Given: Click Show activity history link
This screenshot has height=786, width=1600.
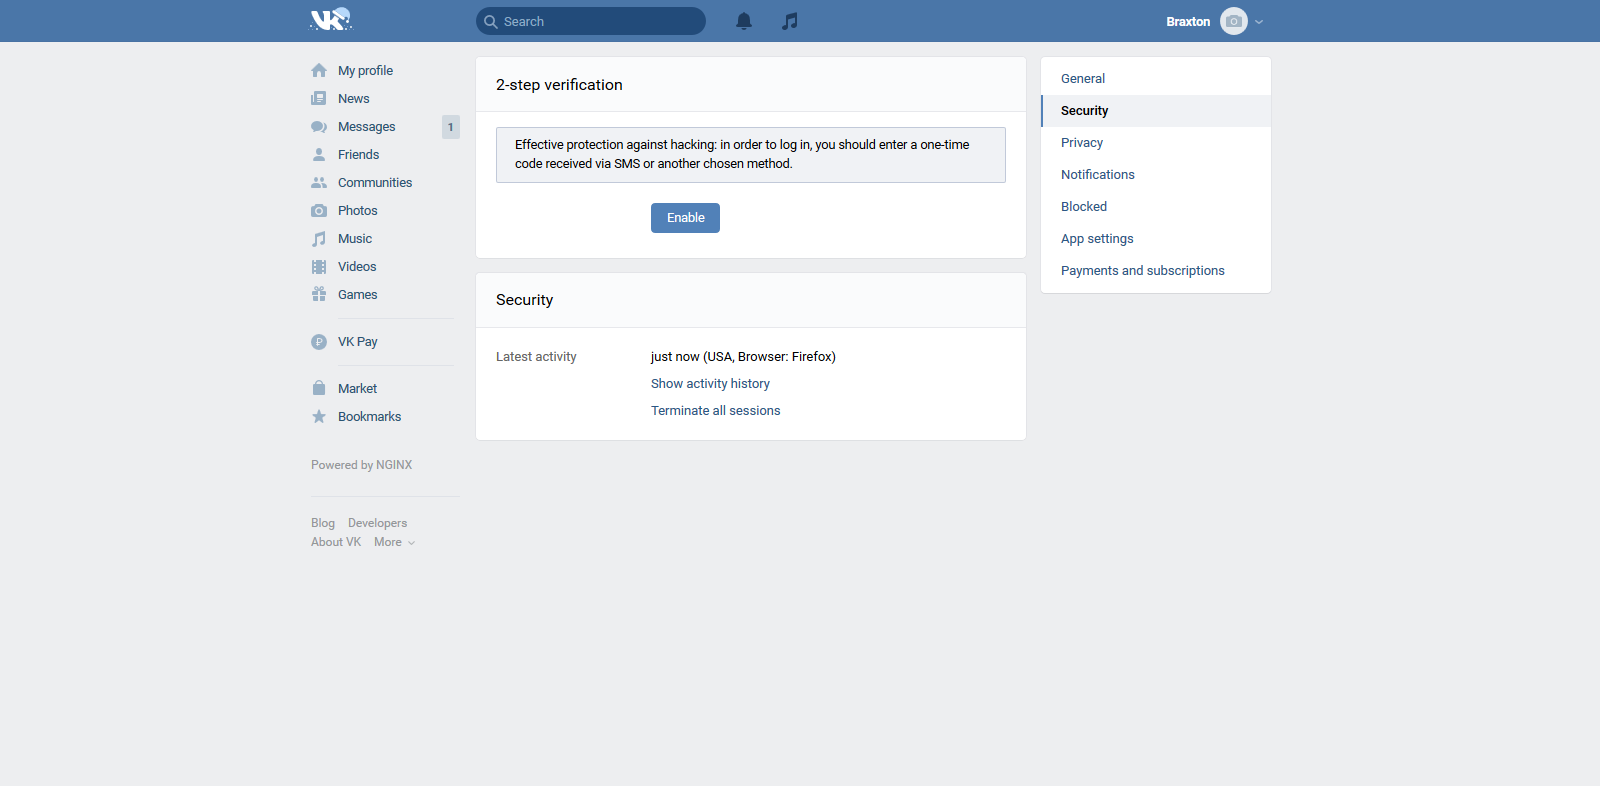Looking at the screenshot, I should [710, 384].
